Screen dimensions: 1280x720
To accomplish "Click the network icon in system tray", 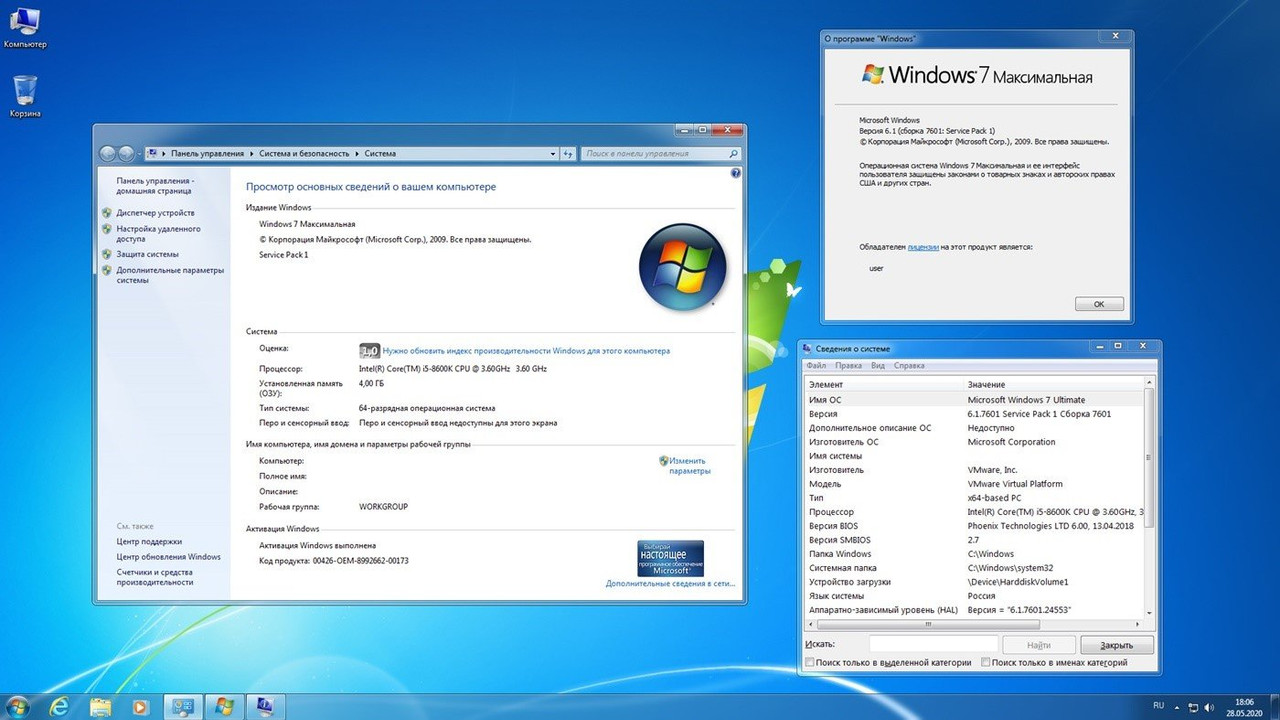I will coord(1195,706).
